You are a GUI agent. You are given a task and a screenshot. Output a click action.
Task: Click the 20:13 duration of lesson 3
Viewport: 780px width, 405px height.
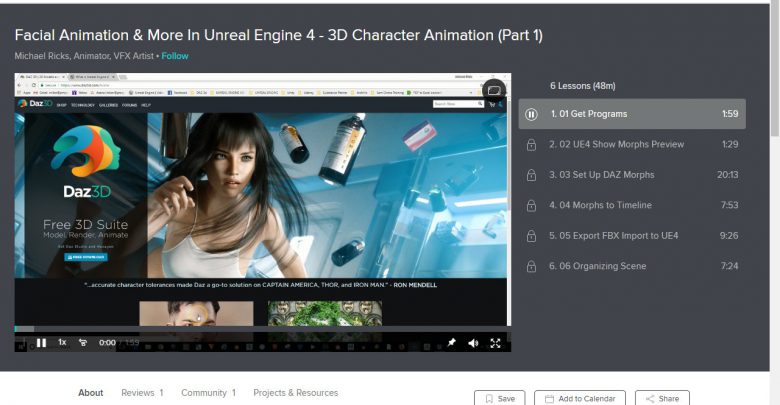tap(727, 175)
